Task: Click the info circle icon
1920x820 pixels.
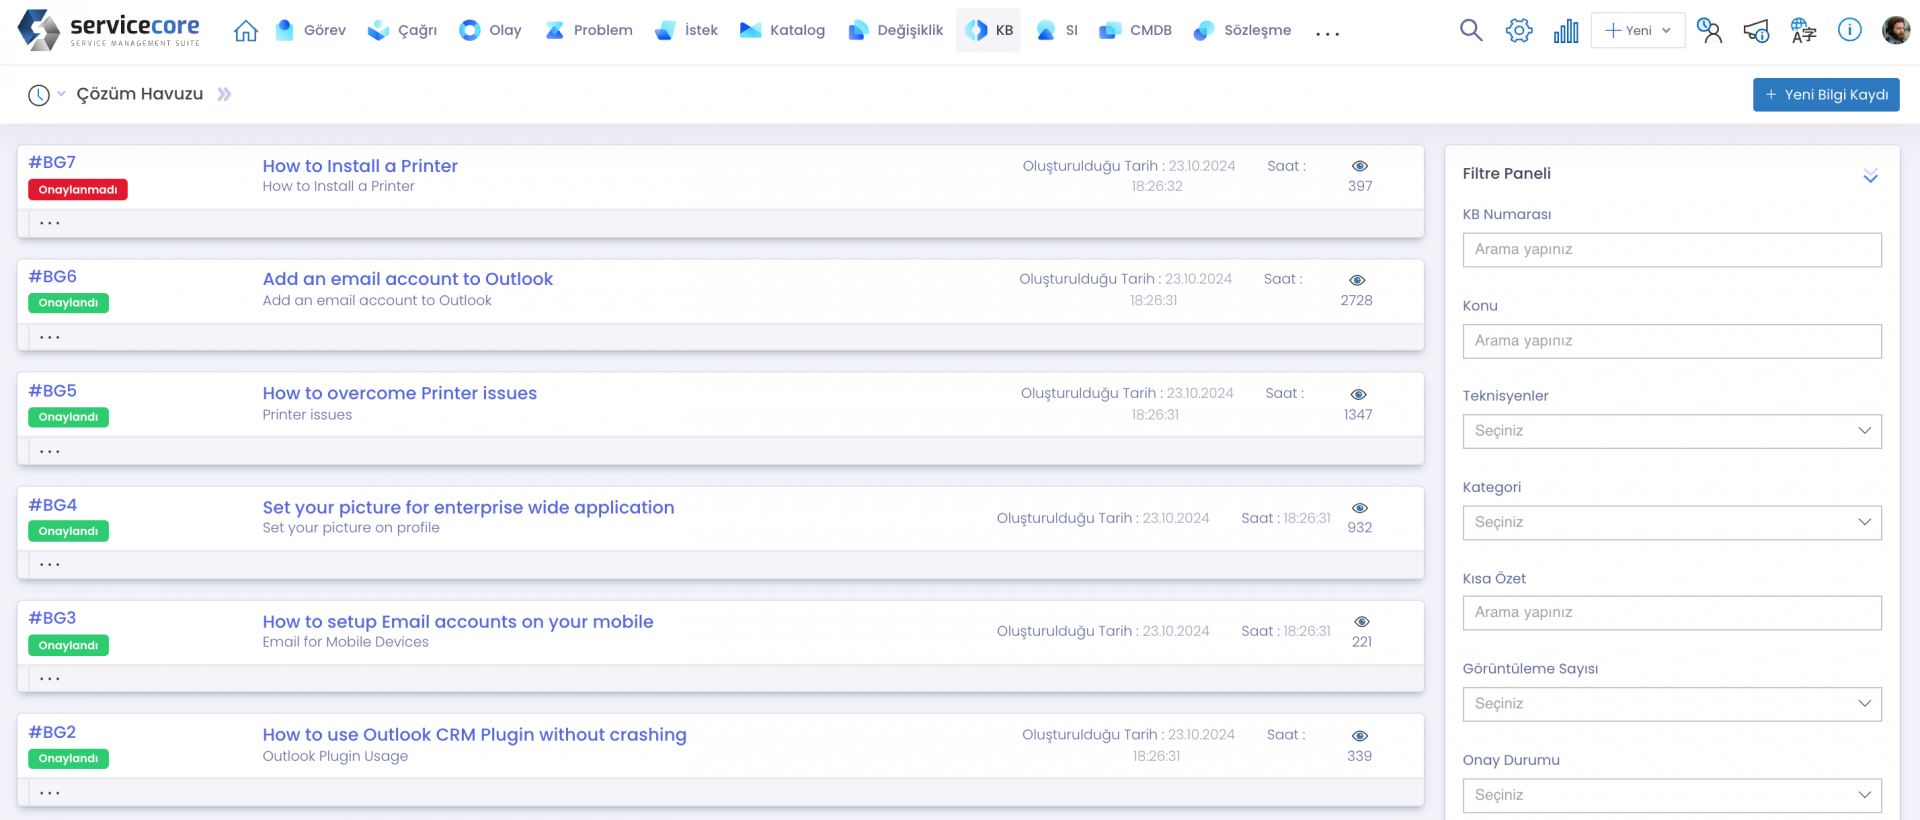Action: pyautogui.click(x=1849, y=30)
